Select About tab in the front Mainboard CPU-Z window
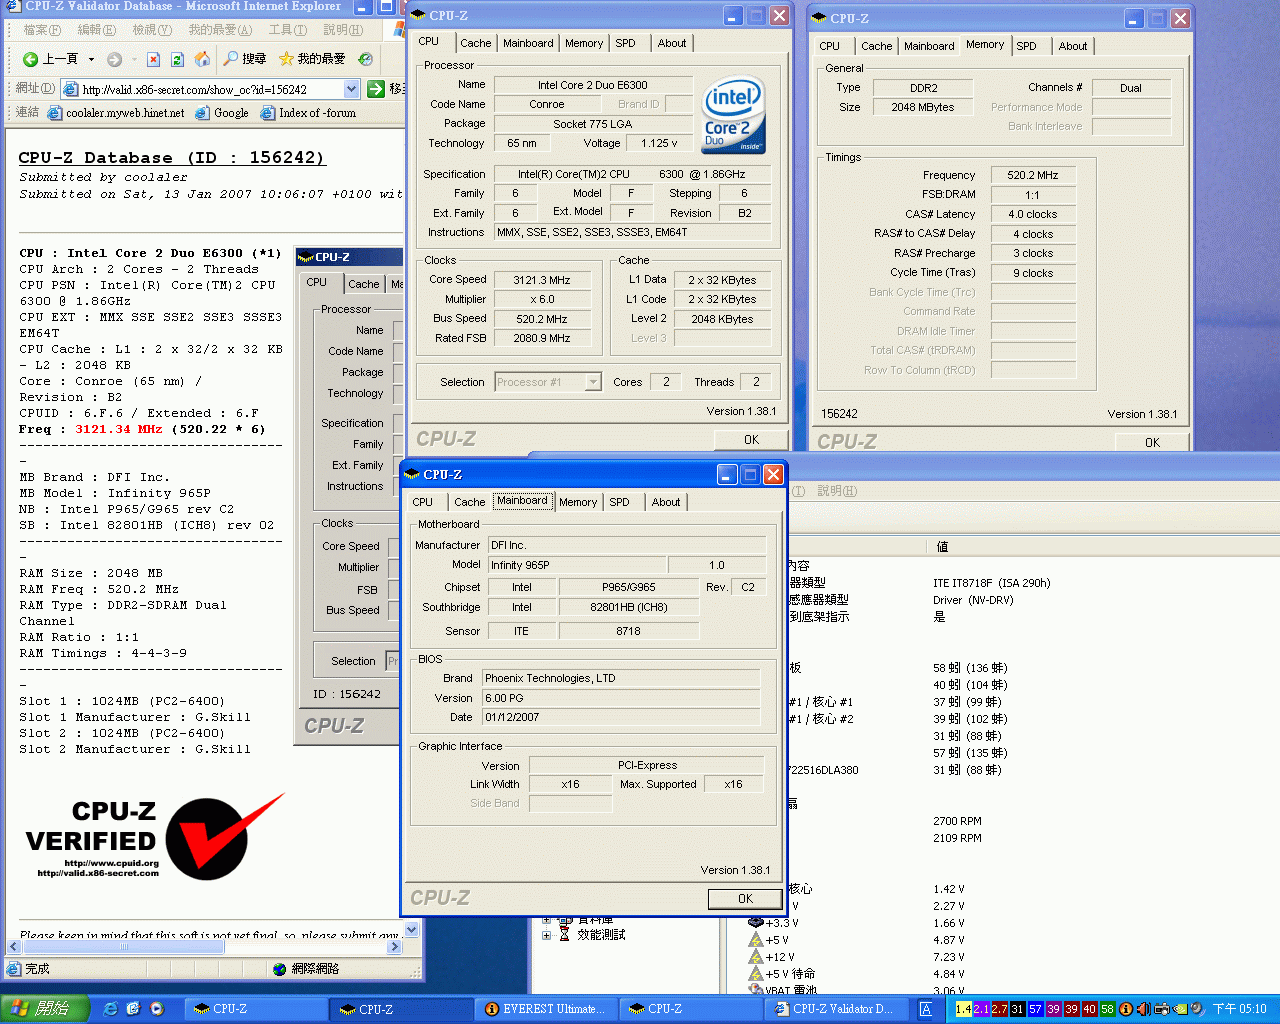The height and width of the screenshot is (1024, 1280). (666, 502)
